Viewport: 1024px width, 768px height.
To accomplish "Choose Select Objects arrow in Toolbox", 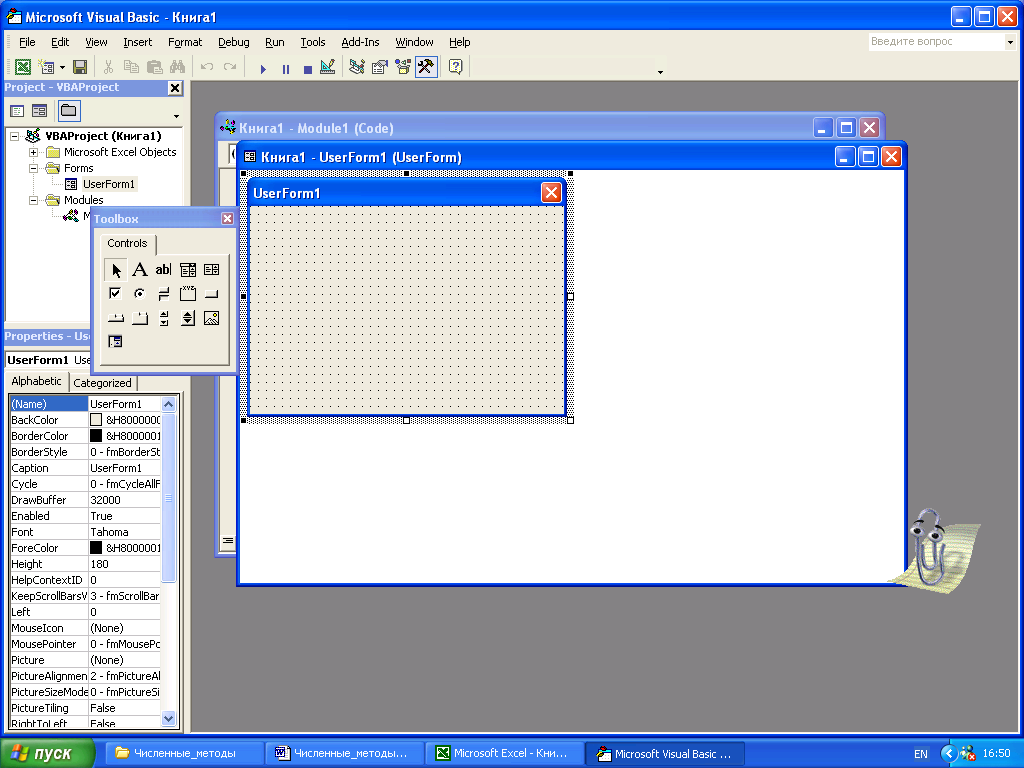I will point(116,270).
